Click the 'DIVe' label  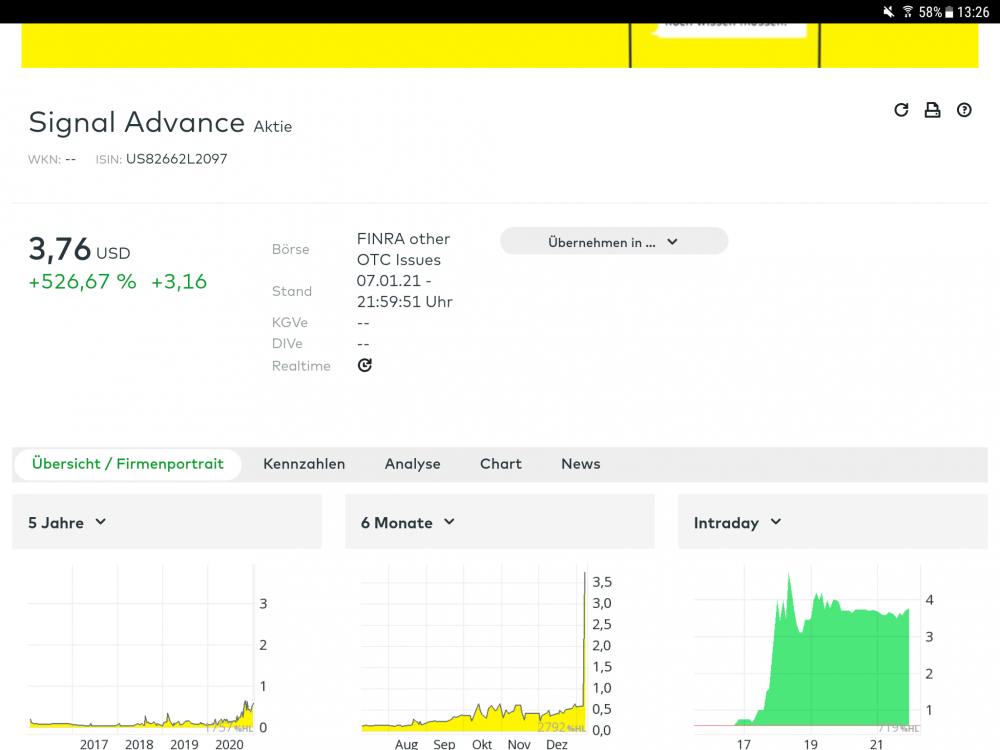pyautogui.click(x=287, y=344)
